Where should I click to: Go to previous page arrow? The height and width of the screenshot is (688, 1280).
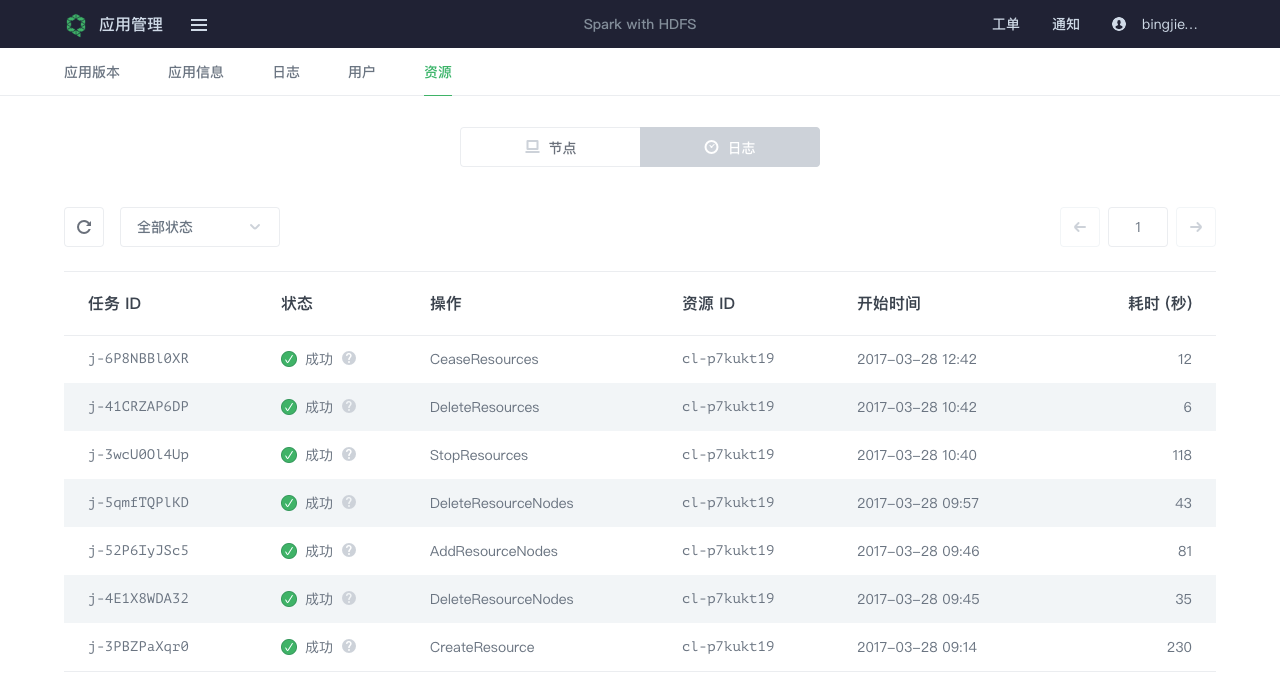pyautogui.click(x=1080, y=227)
